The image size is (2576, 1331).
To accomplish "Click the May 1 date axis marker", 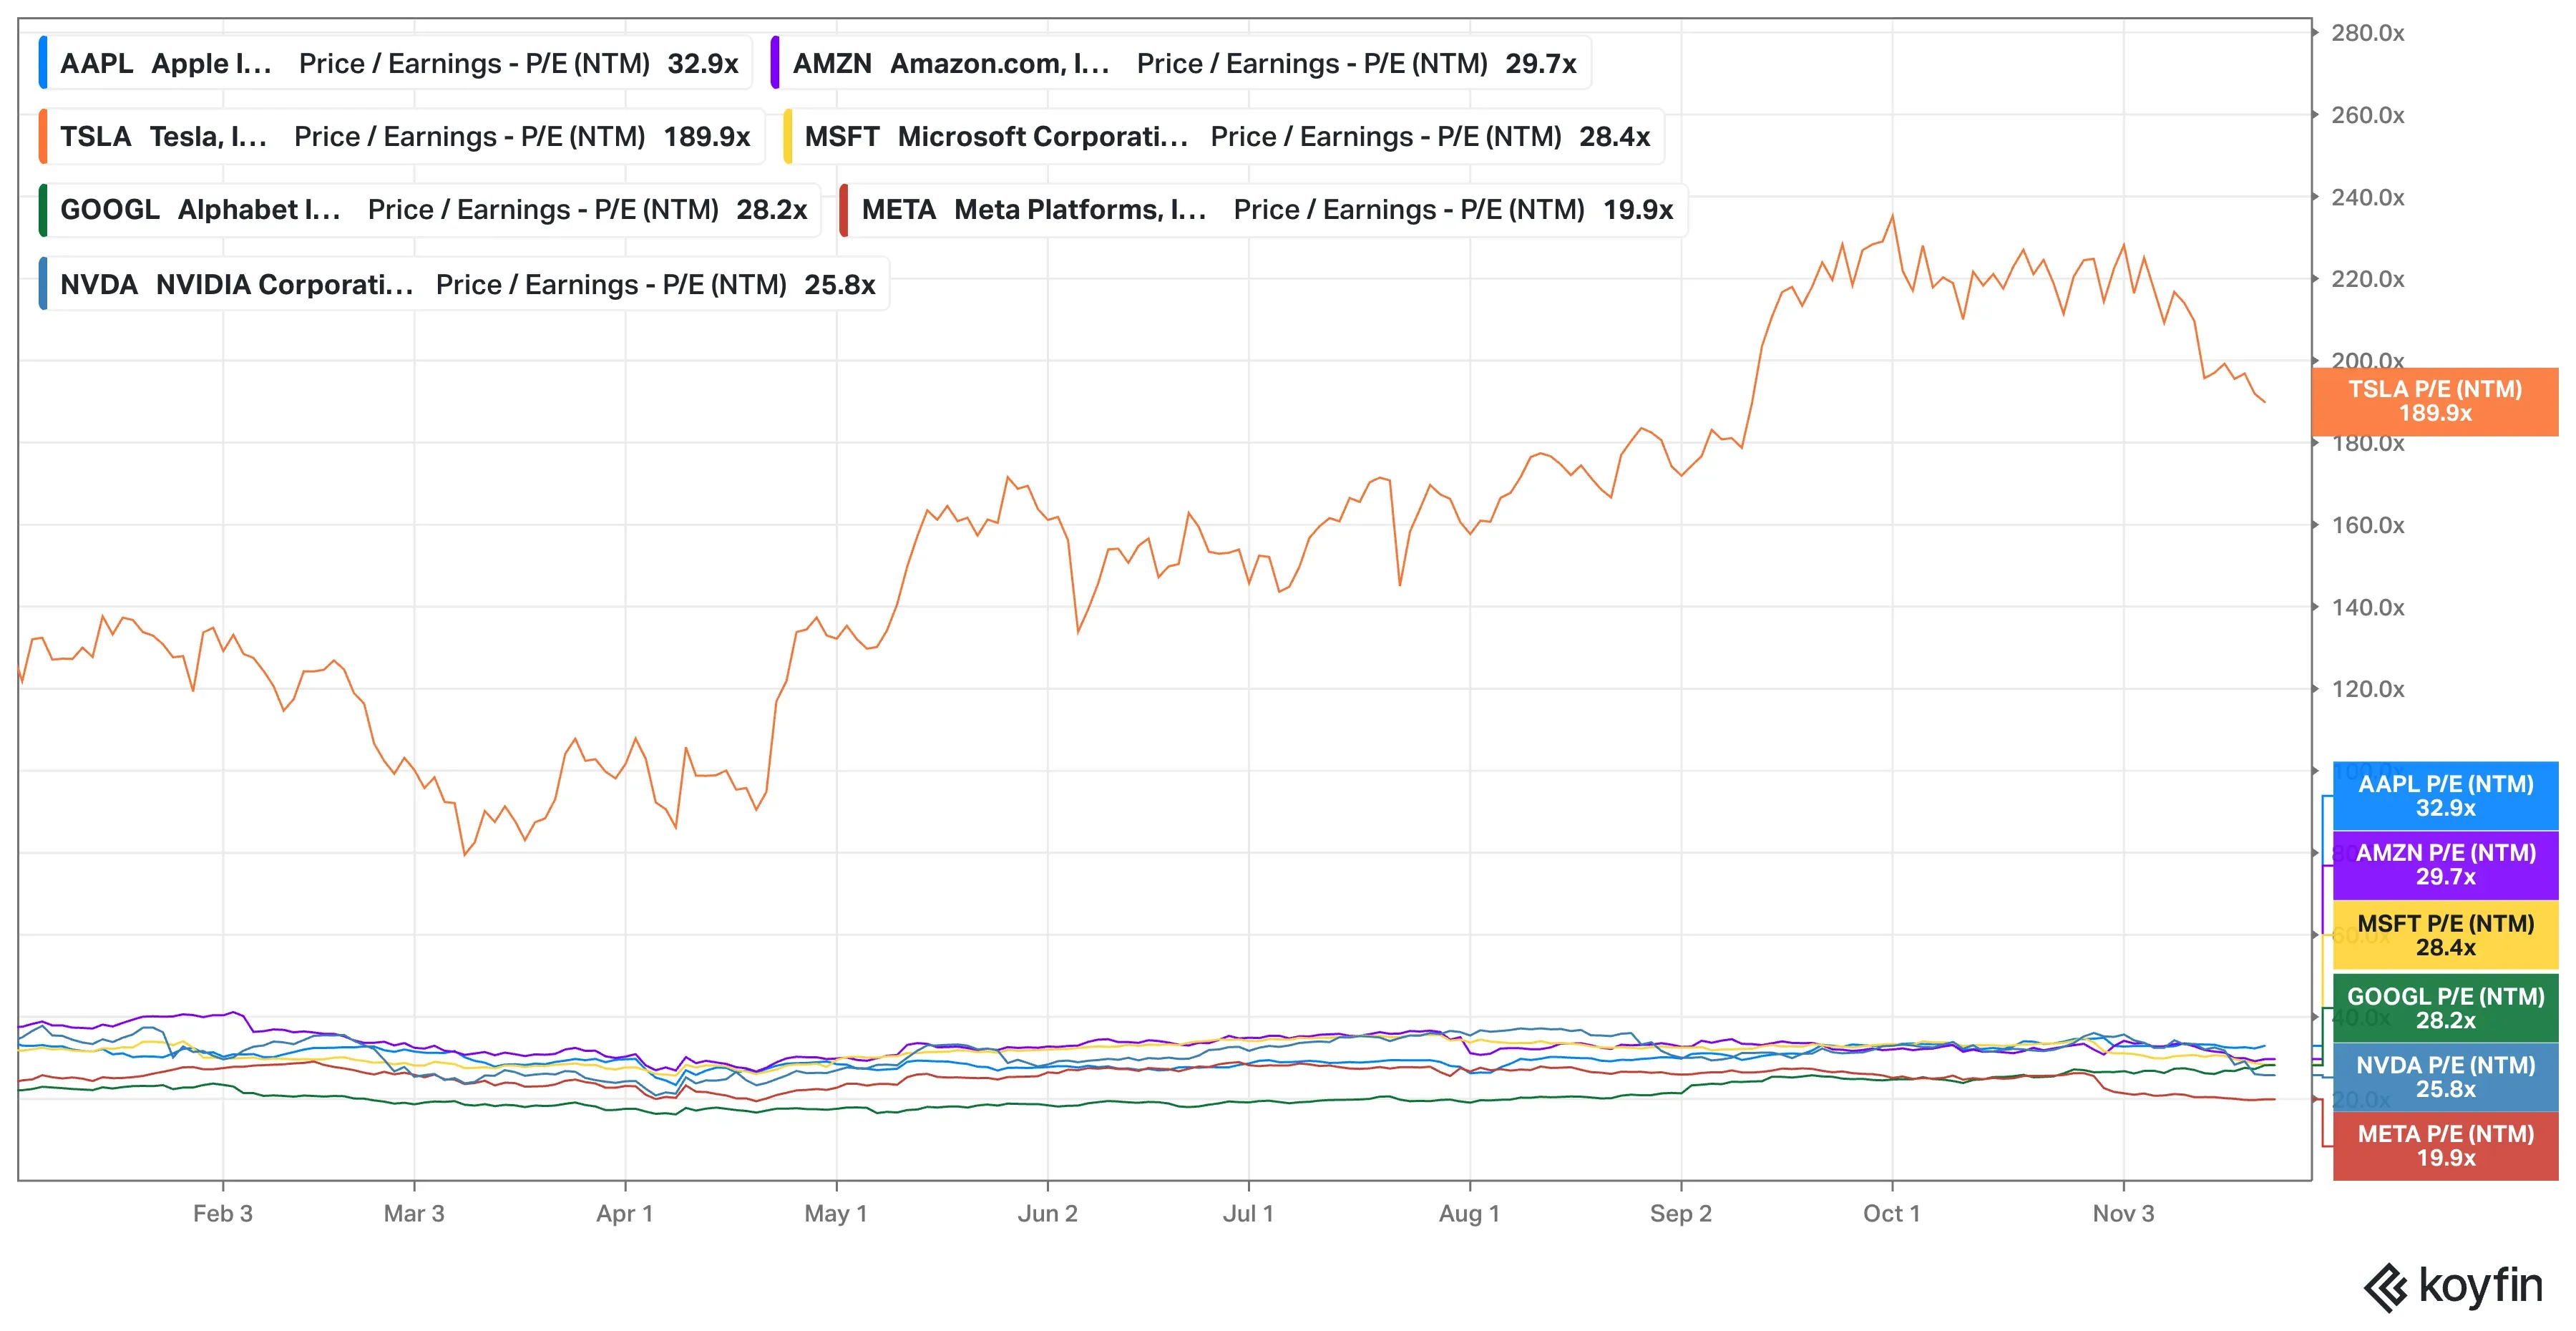I will click(x=836, y=1213).
